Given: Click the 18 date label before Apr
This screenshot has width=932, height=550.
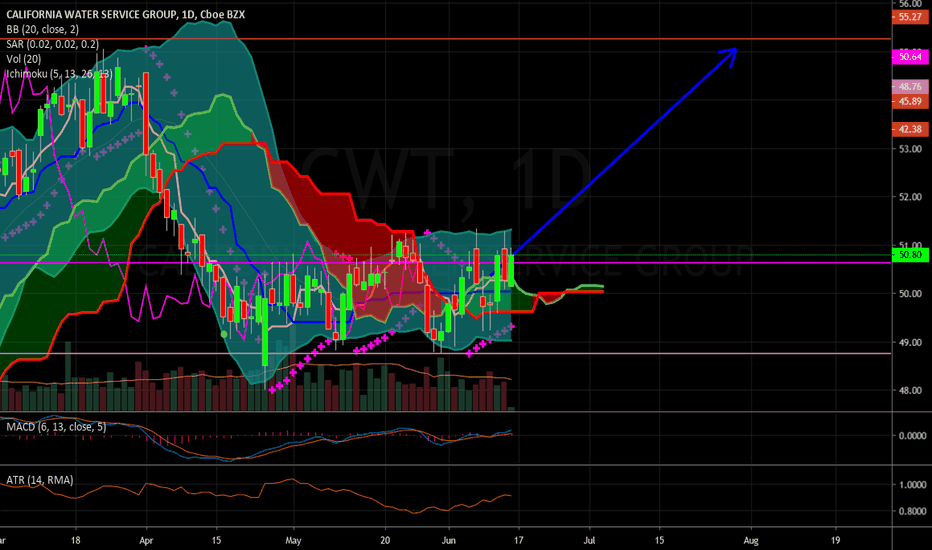Looking at the screenshot, I should (x=75, y=540).
